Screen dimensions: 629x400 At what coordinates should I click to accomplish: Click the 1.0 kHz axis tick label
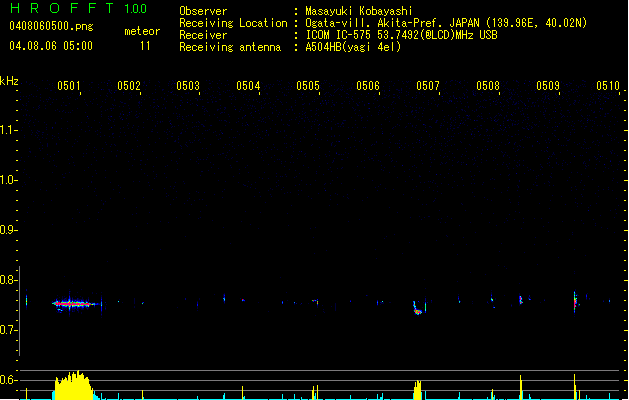(x=8, y=180)
